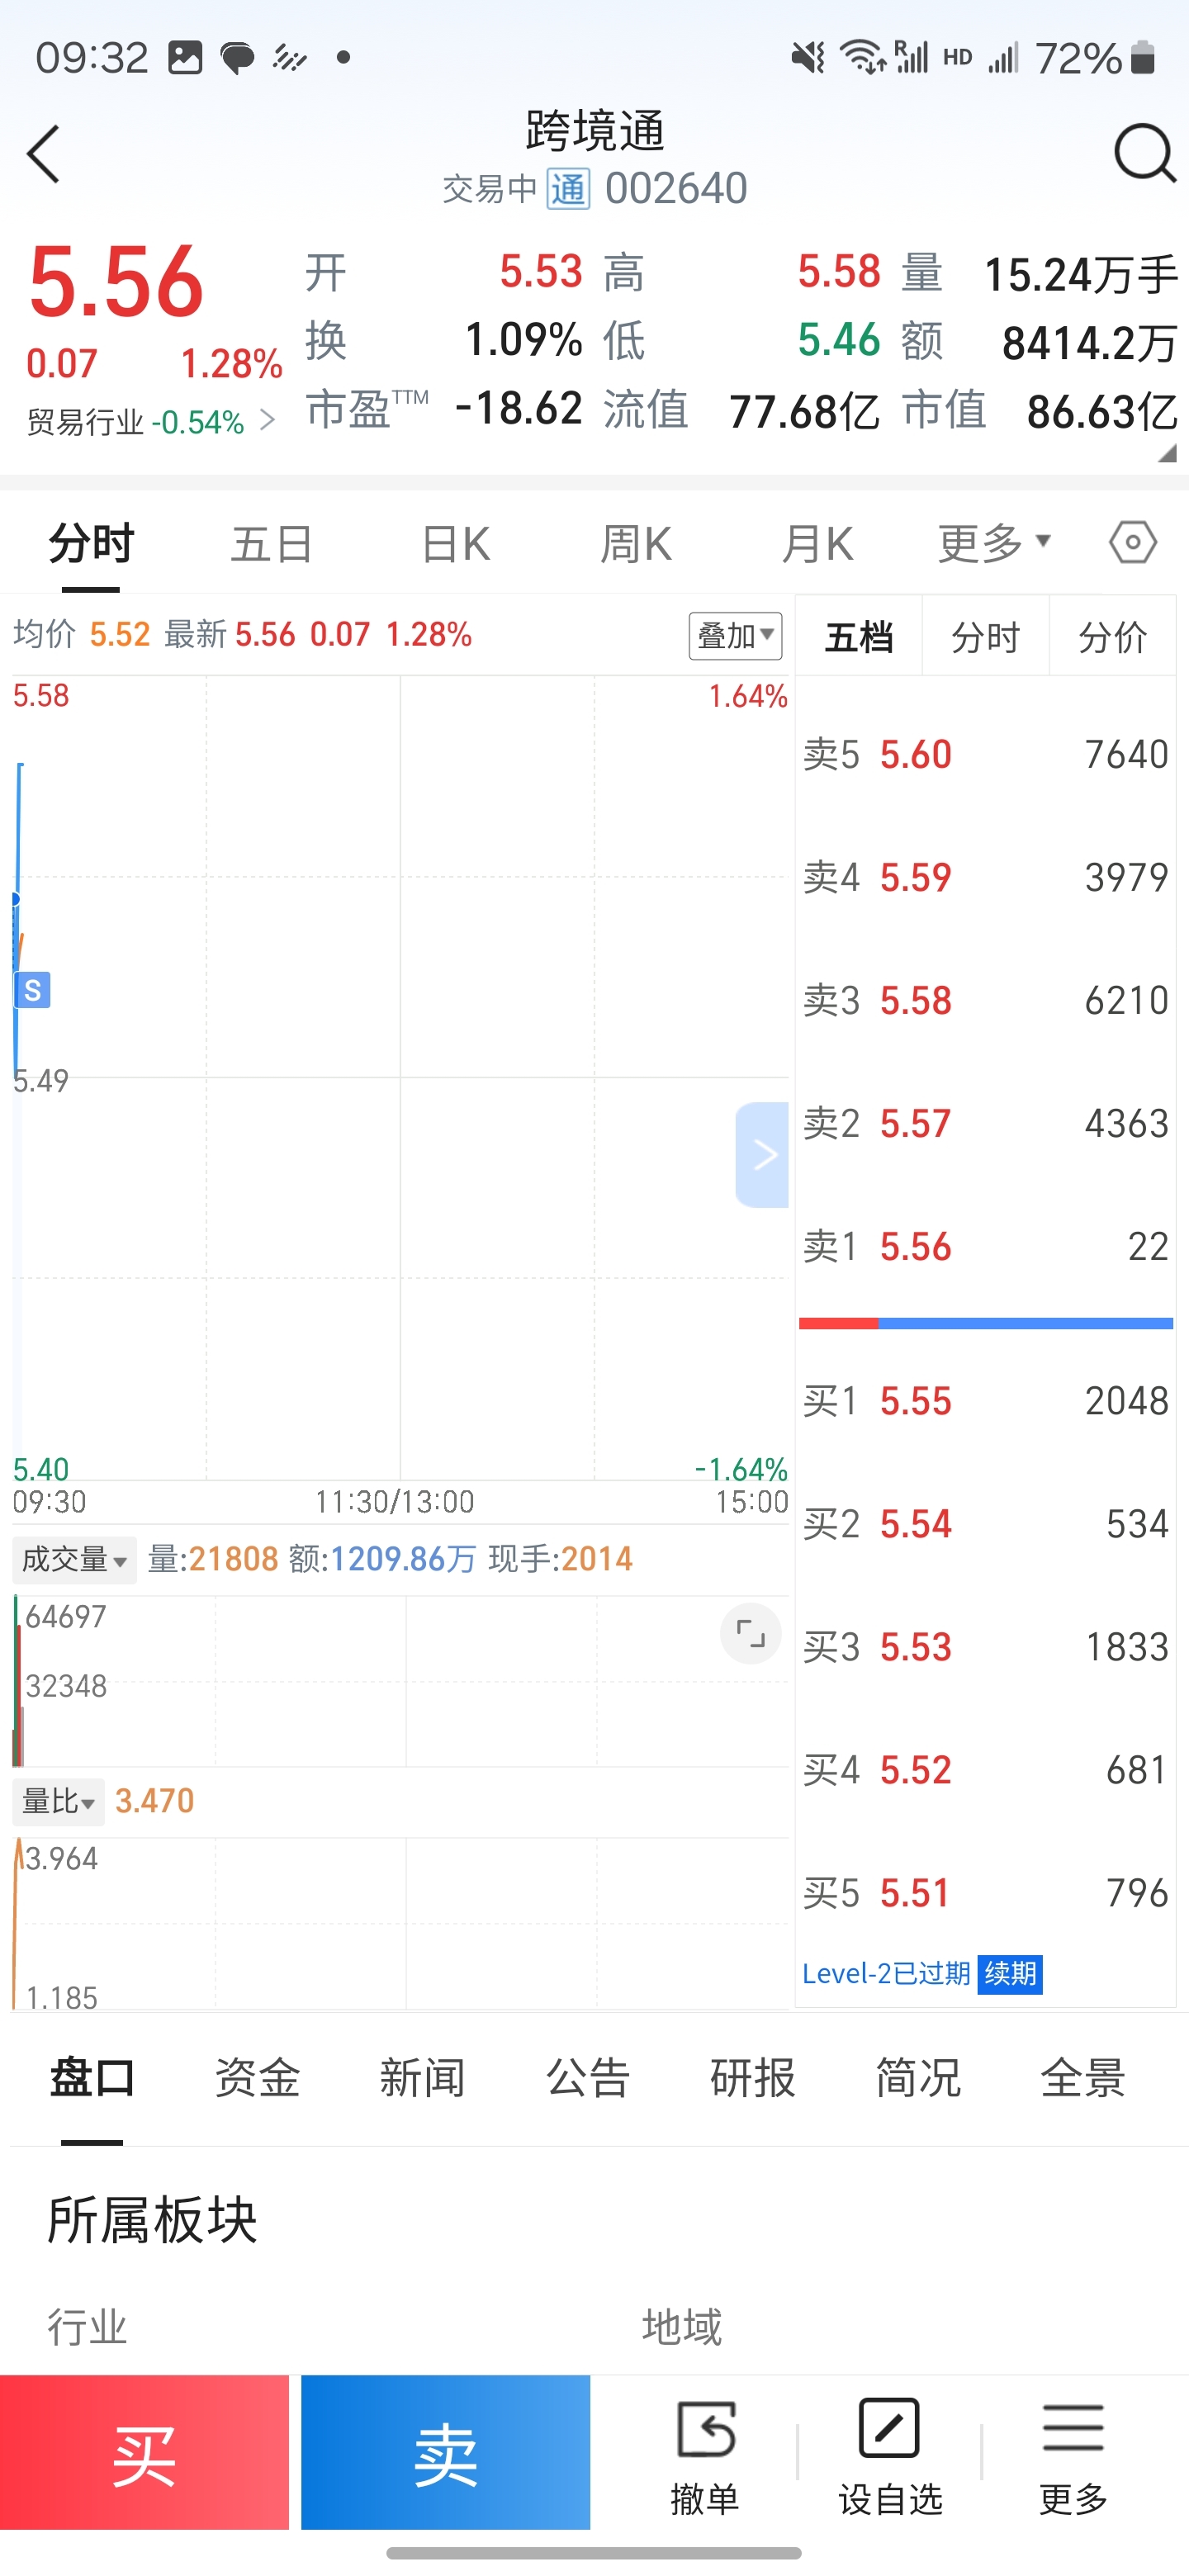Select the 分时 chart tab
Screen dimensions: 1189x2576
[91, 543]
